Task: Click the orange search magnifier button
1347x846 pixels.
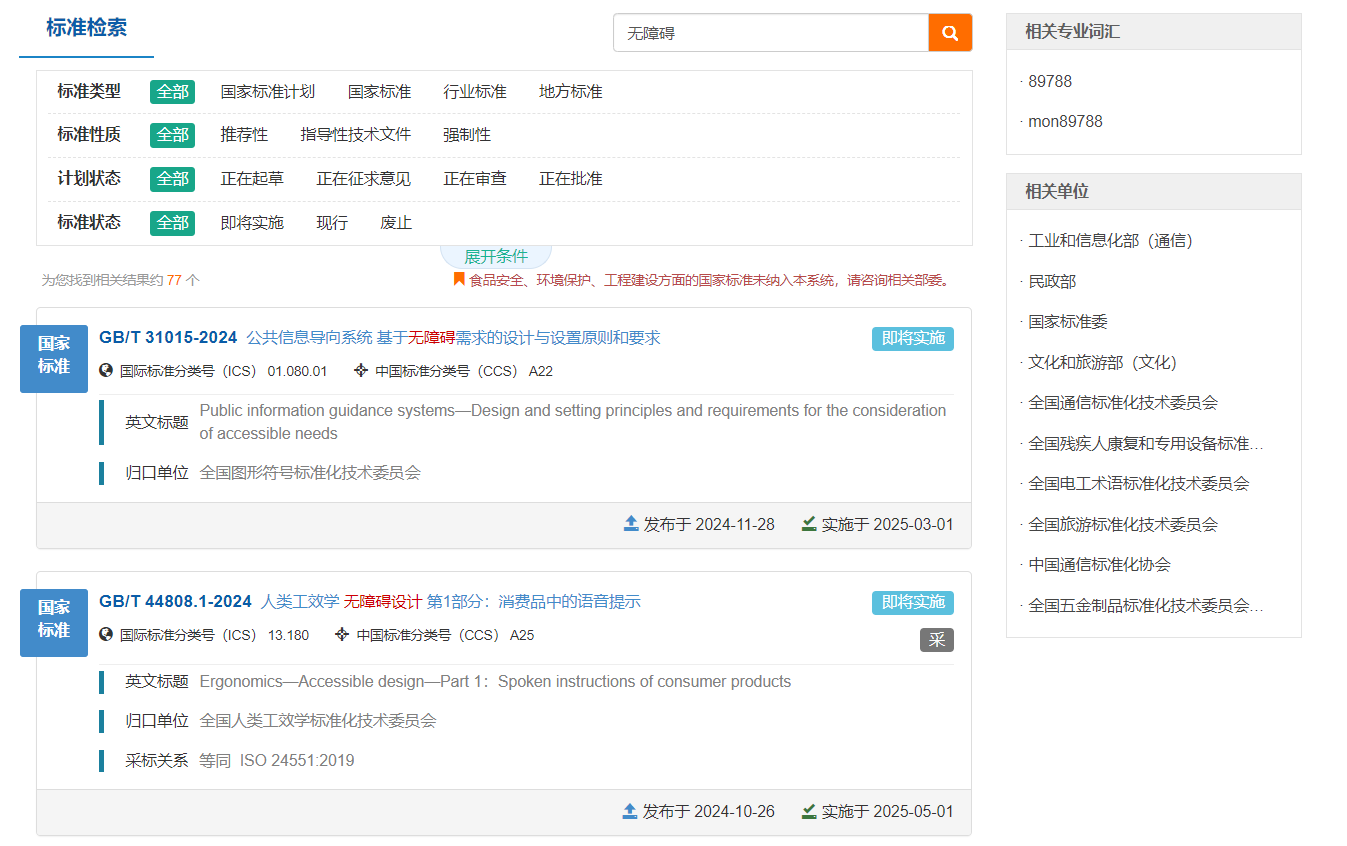Action: (x=950, y=33)
